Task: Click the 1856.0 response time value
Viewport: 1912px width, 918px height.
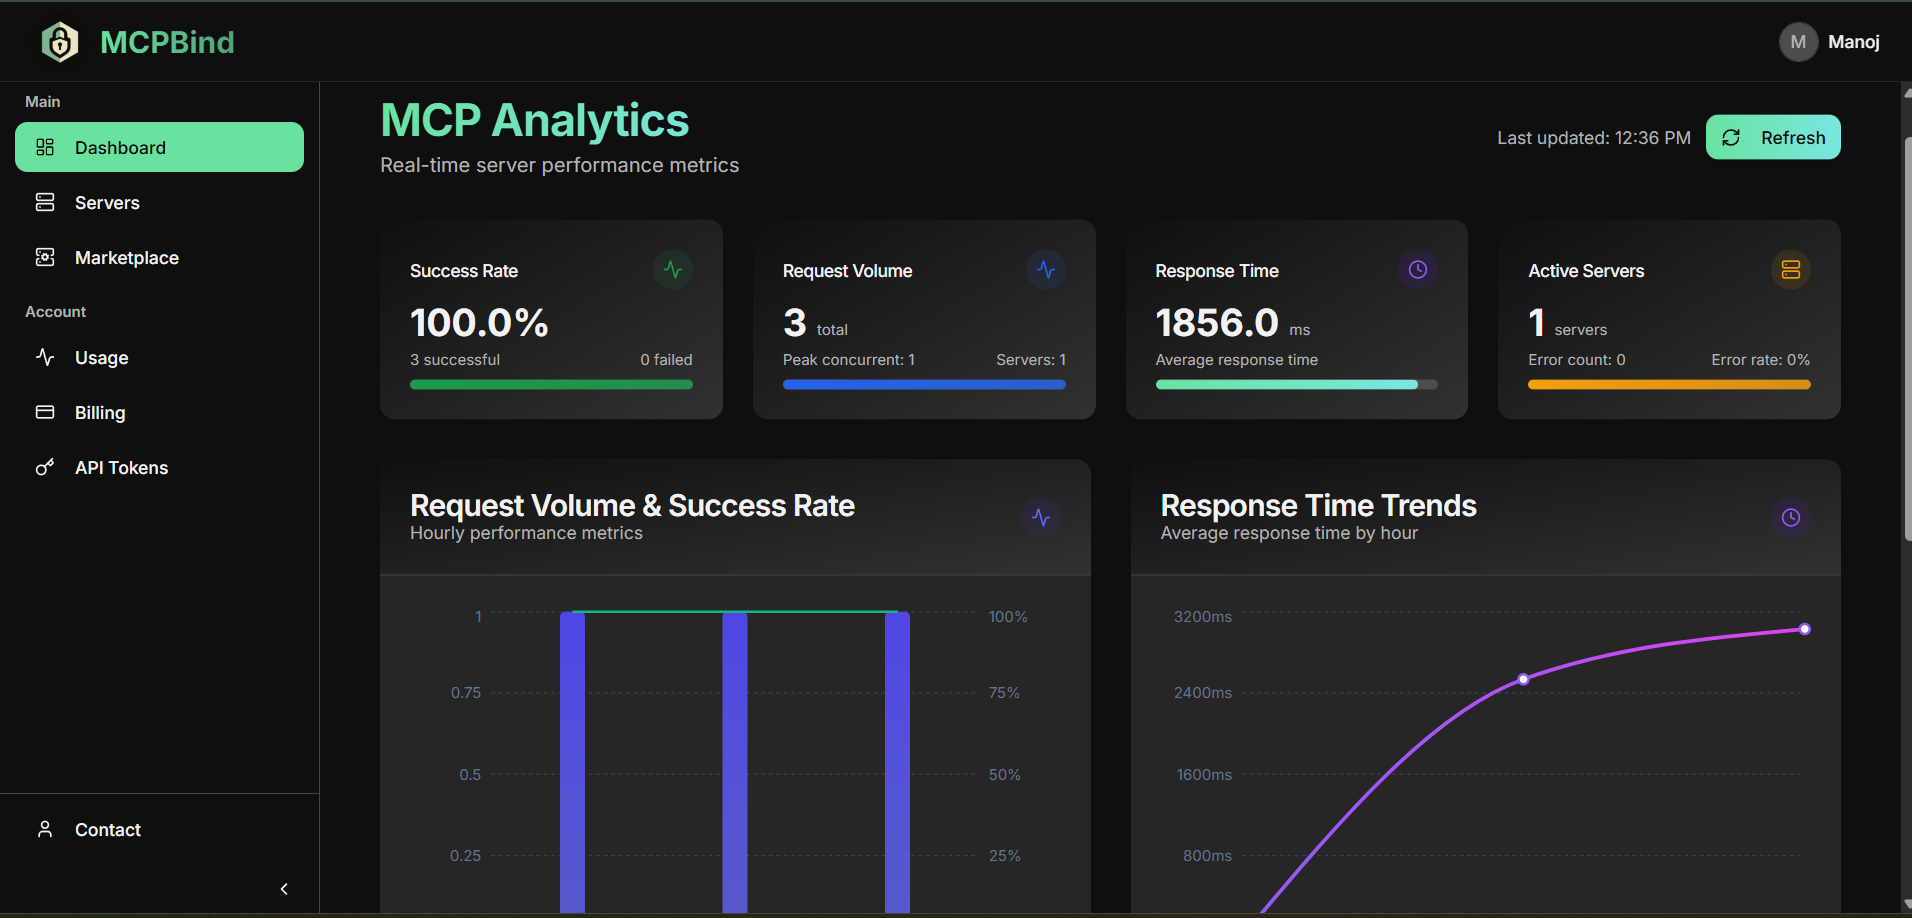Action: pyautogui.click(x=1217, y=322)
